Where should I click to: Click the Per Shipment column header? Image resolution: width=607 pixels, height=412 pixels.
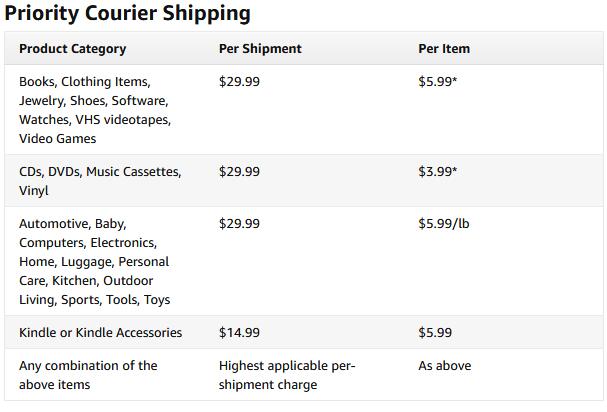(260, 49)
